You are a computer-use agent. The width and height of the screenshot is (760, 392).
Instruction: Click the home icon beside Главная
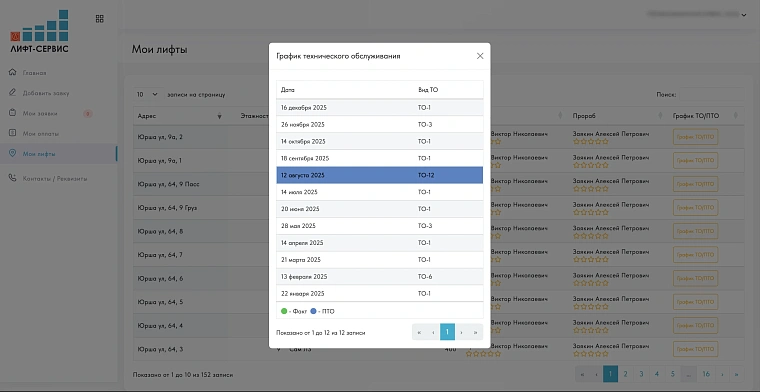tap(13, 73)
